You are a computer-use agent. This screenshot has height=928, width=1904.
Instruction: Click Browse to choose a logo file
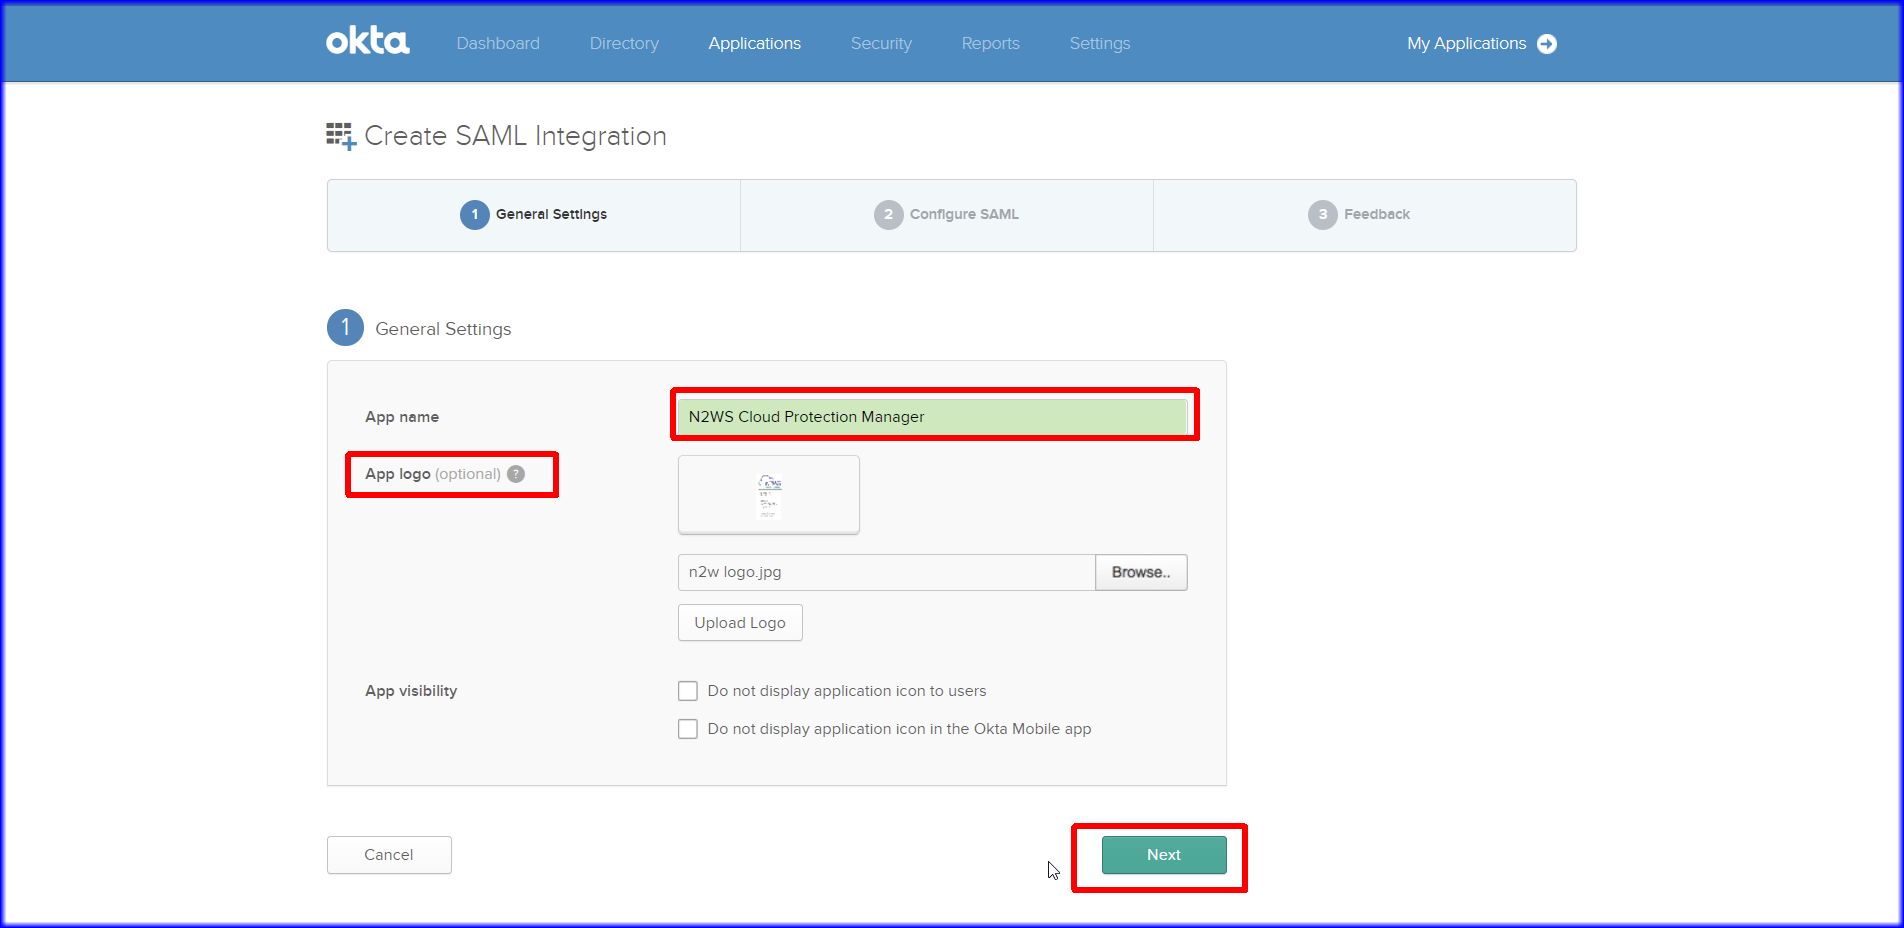1141,573
